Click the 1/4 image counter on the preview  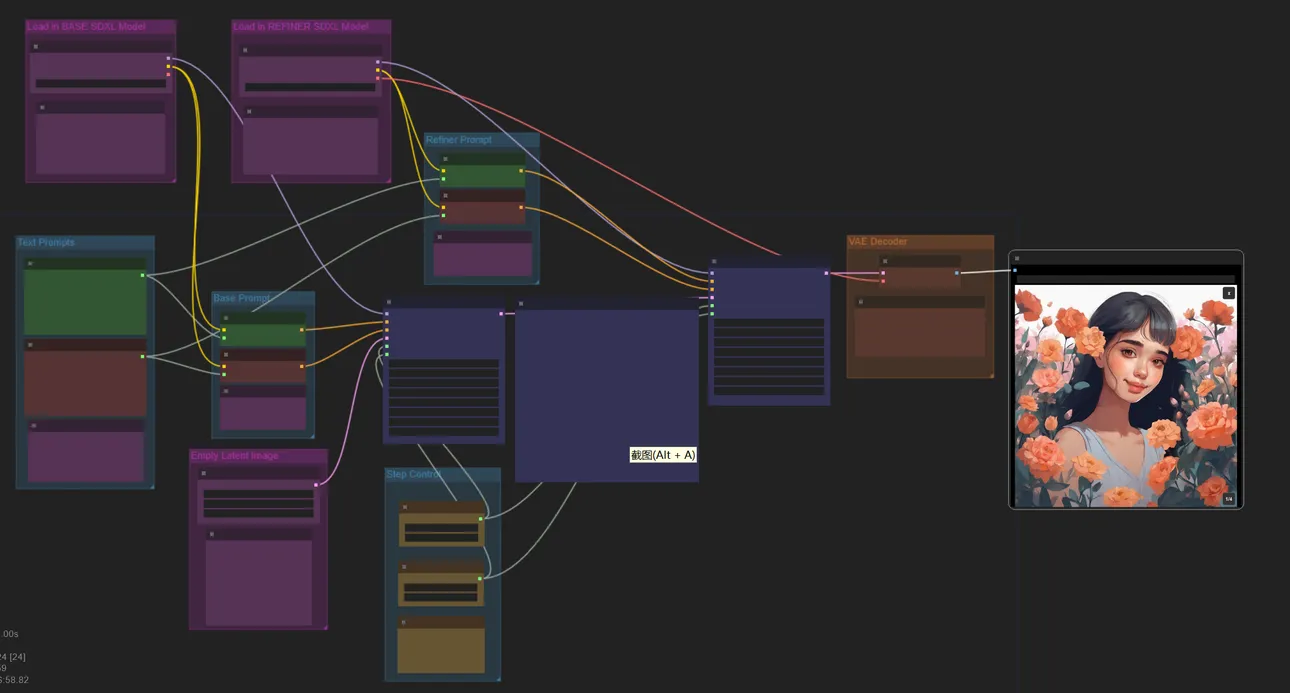click(1228, 499)
